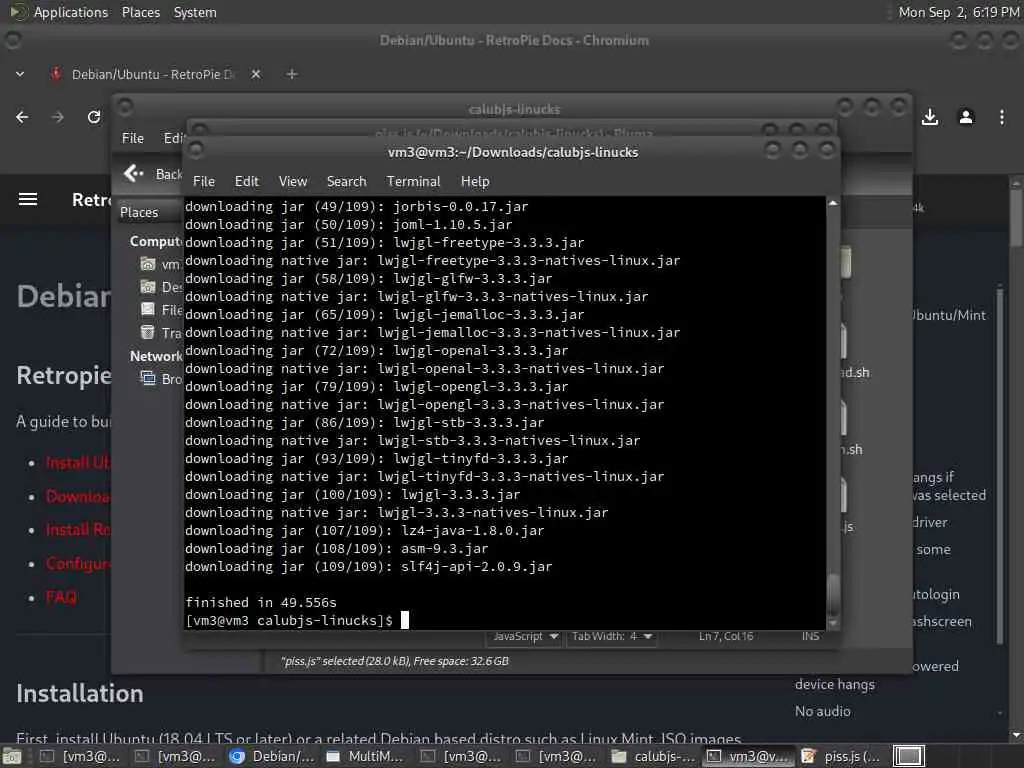Select the Debian/Ubuntu RetroPie Chromium tab
This screenshot has width=1024, height=768.
coord(150,74)
